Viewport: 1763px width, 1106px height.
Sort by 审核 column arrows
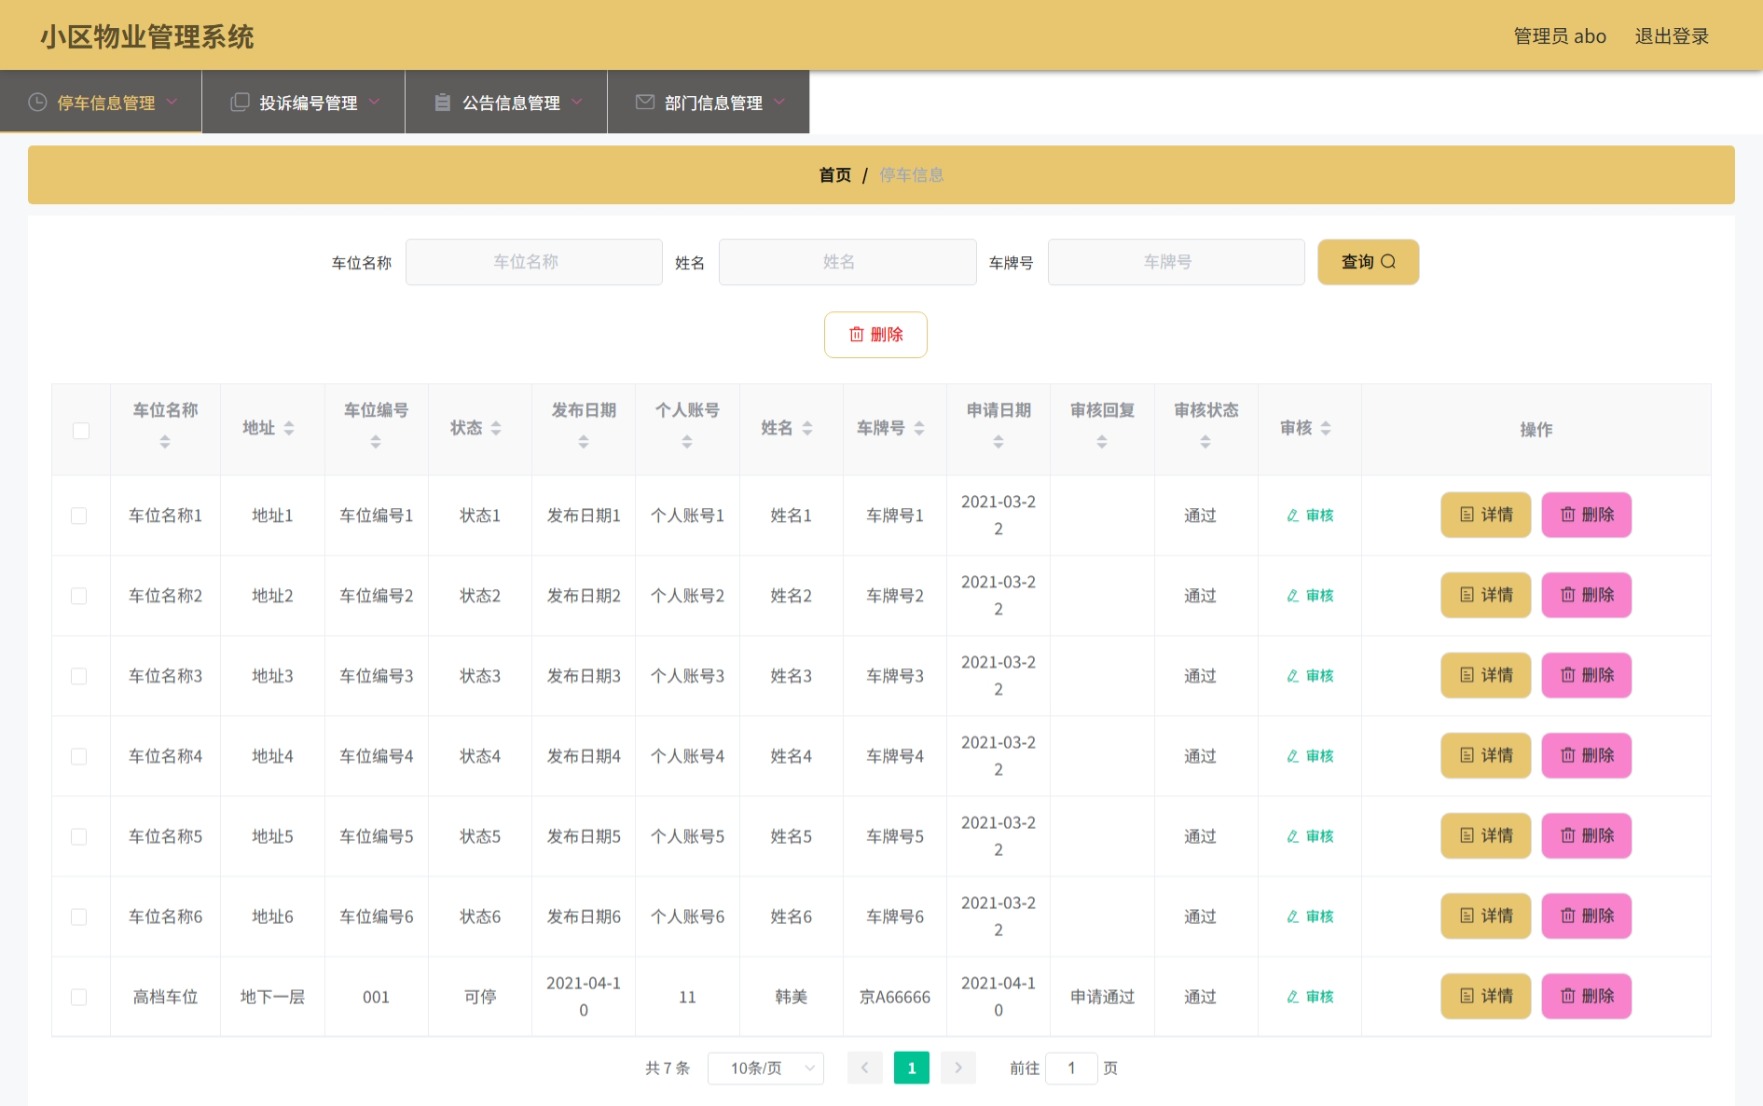(x=1326, y=428)
